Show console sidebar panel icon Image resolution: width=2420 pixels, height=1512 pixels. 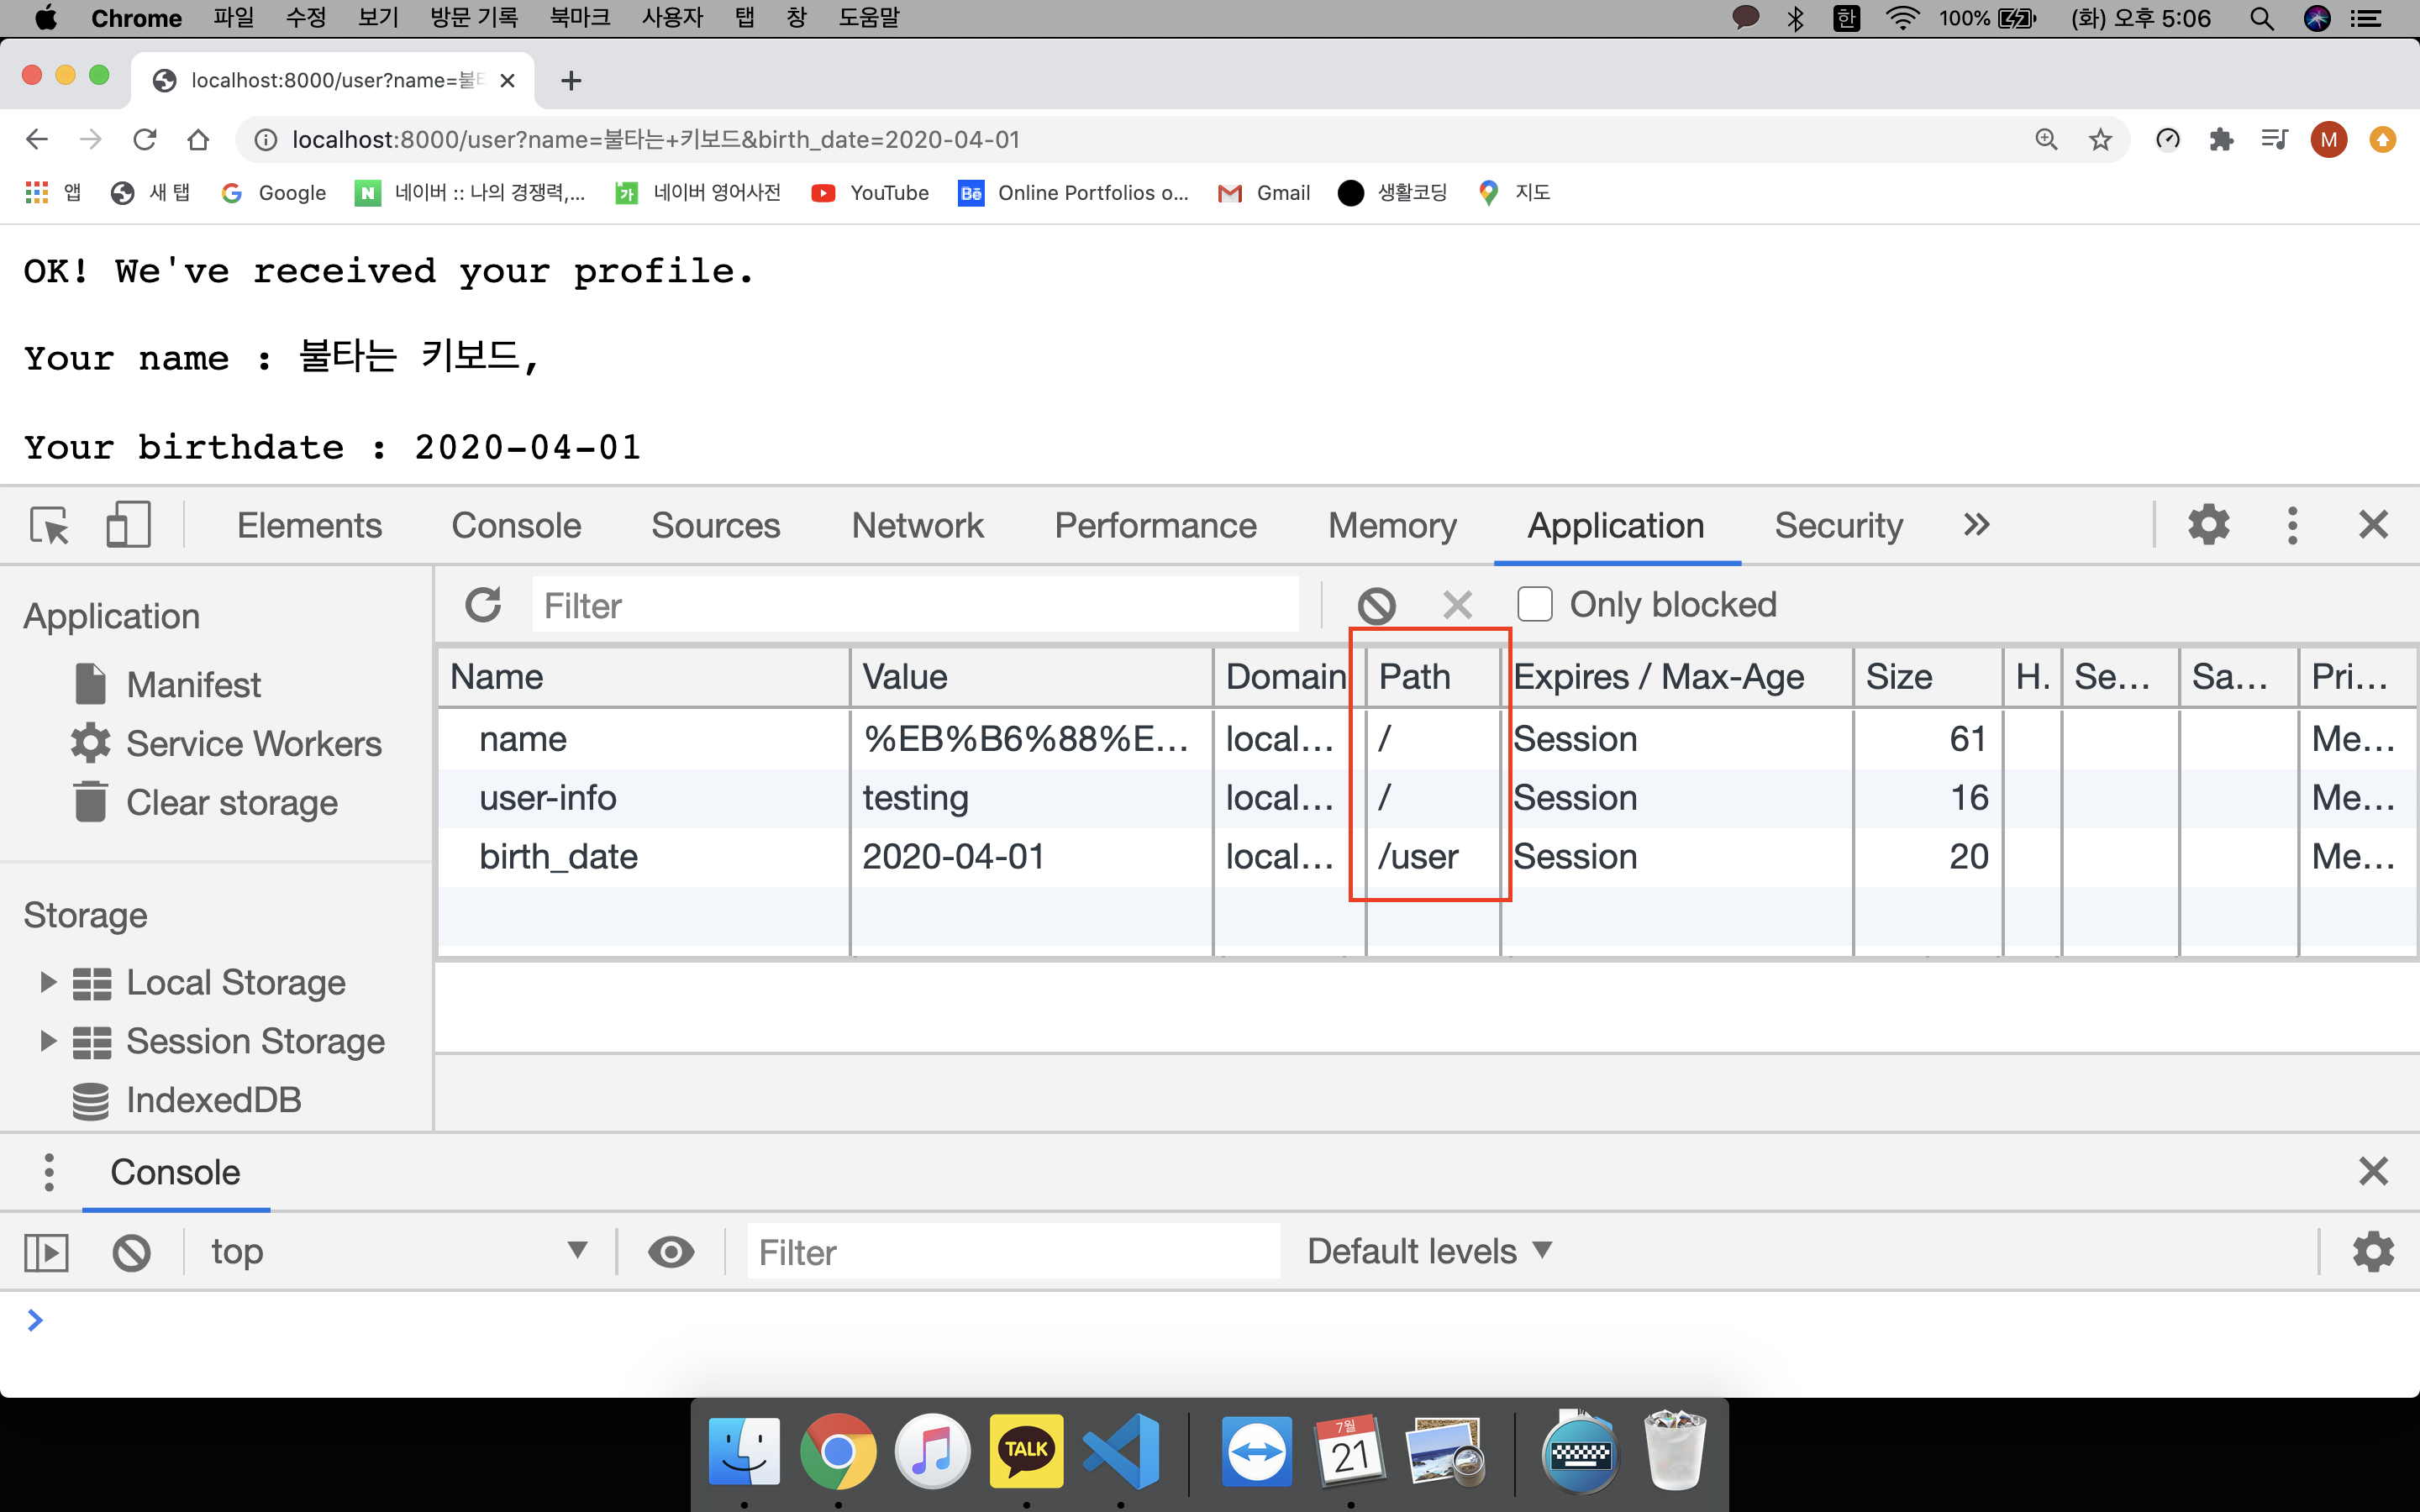click(x=46, y=1252)
